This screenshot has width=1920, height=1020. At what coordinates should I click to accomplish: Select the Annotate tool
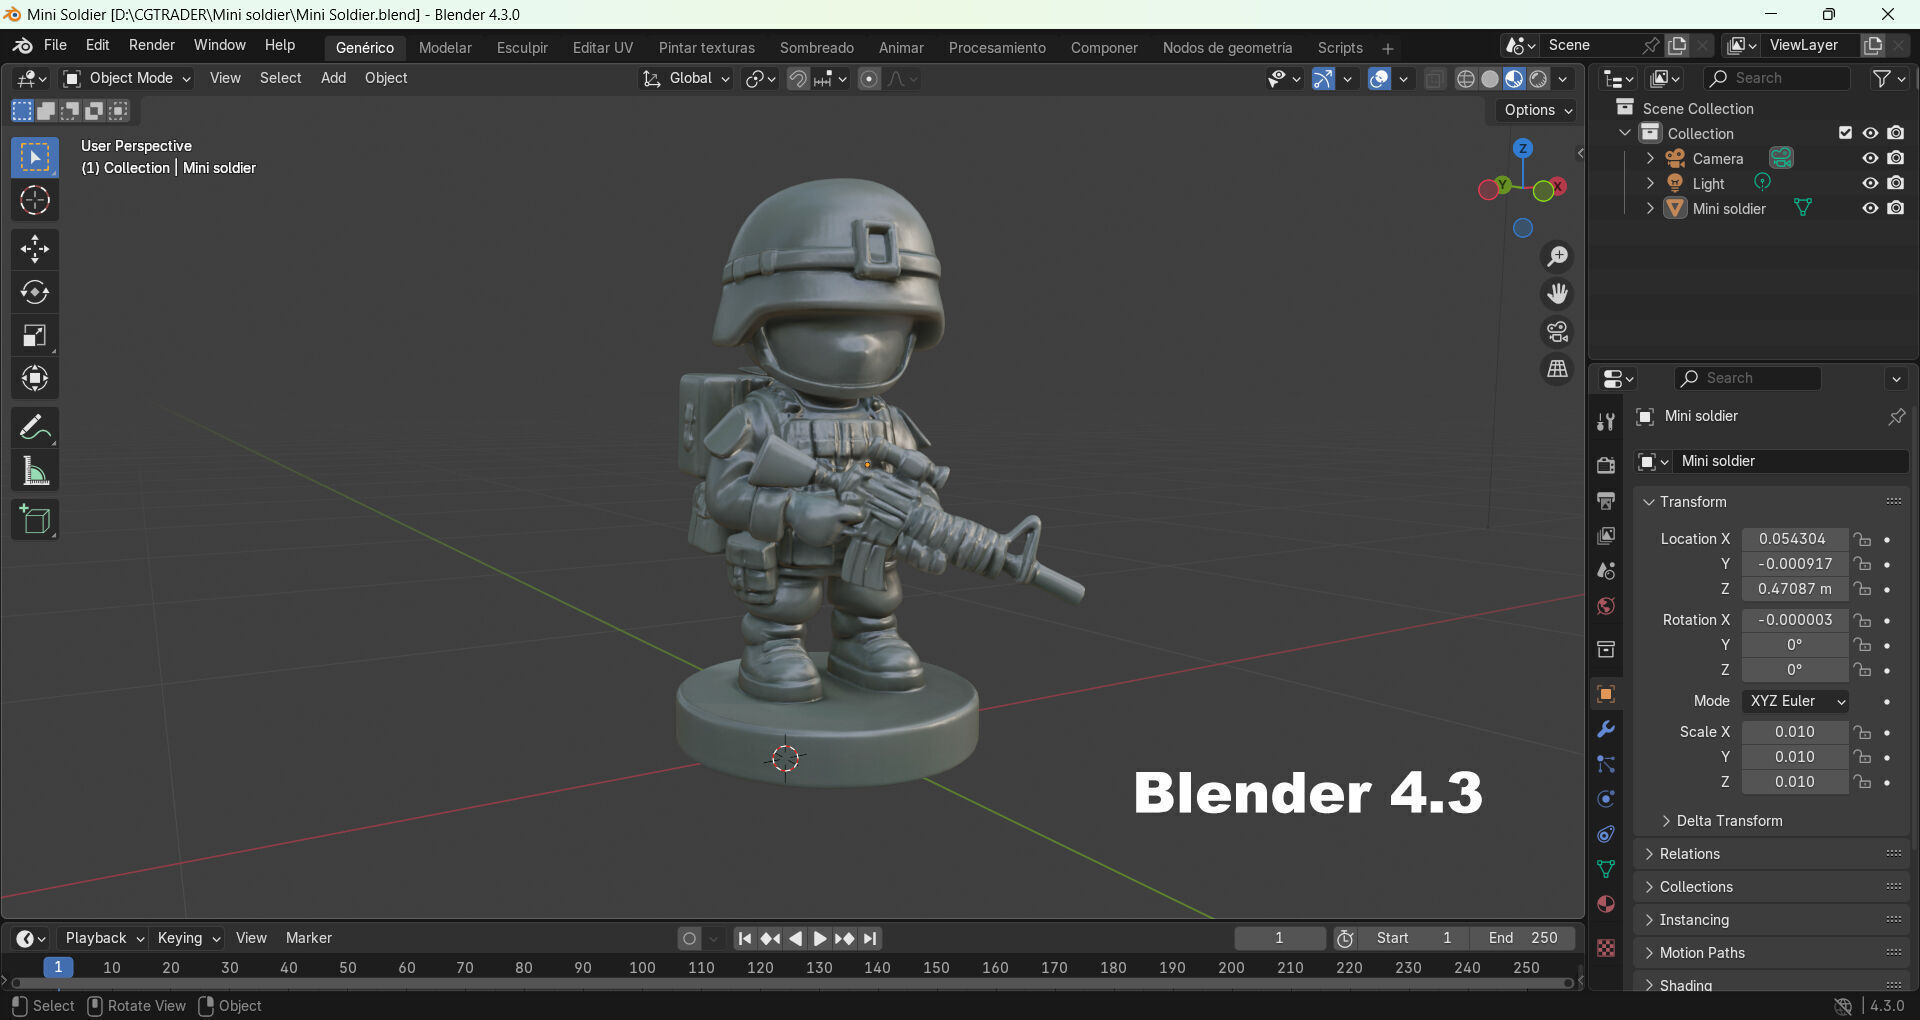pyautogui.click(x=35, y=428)
